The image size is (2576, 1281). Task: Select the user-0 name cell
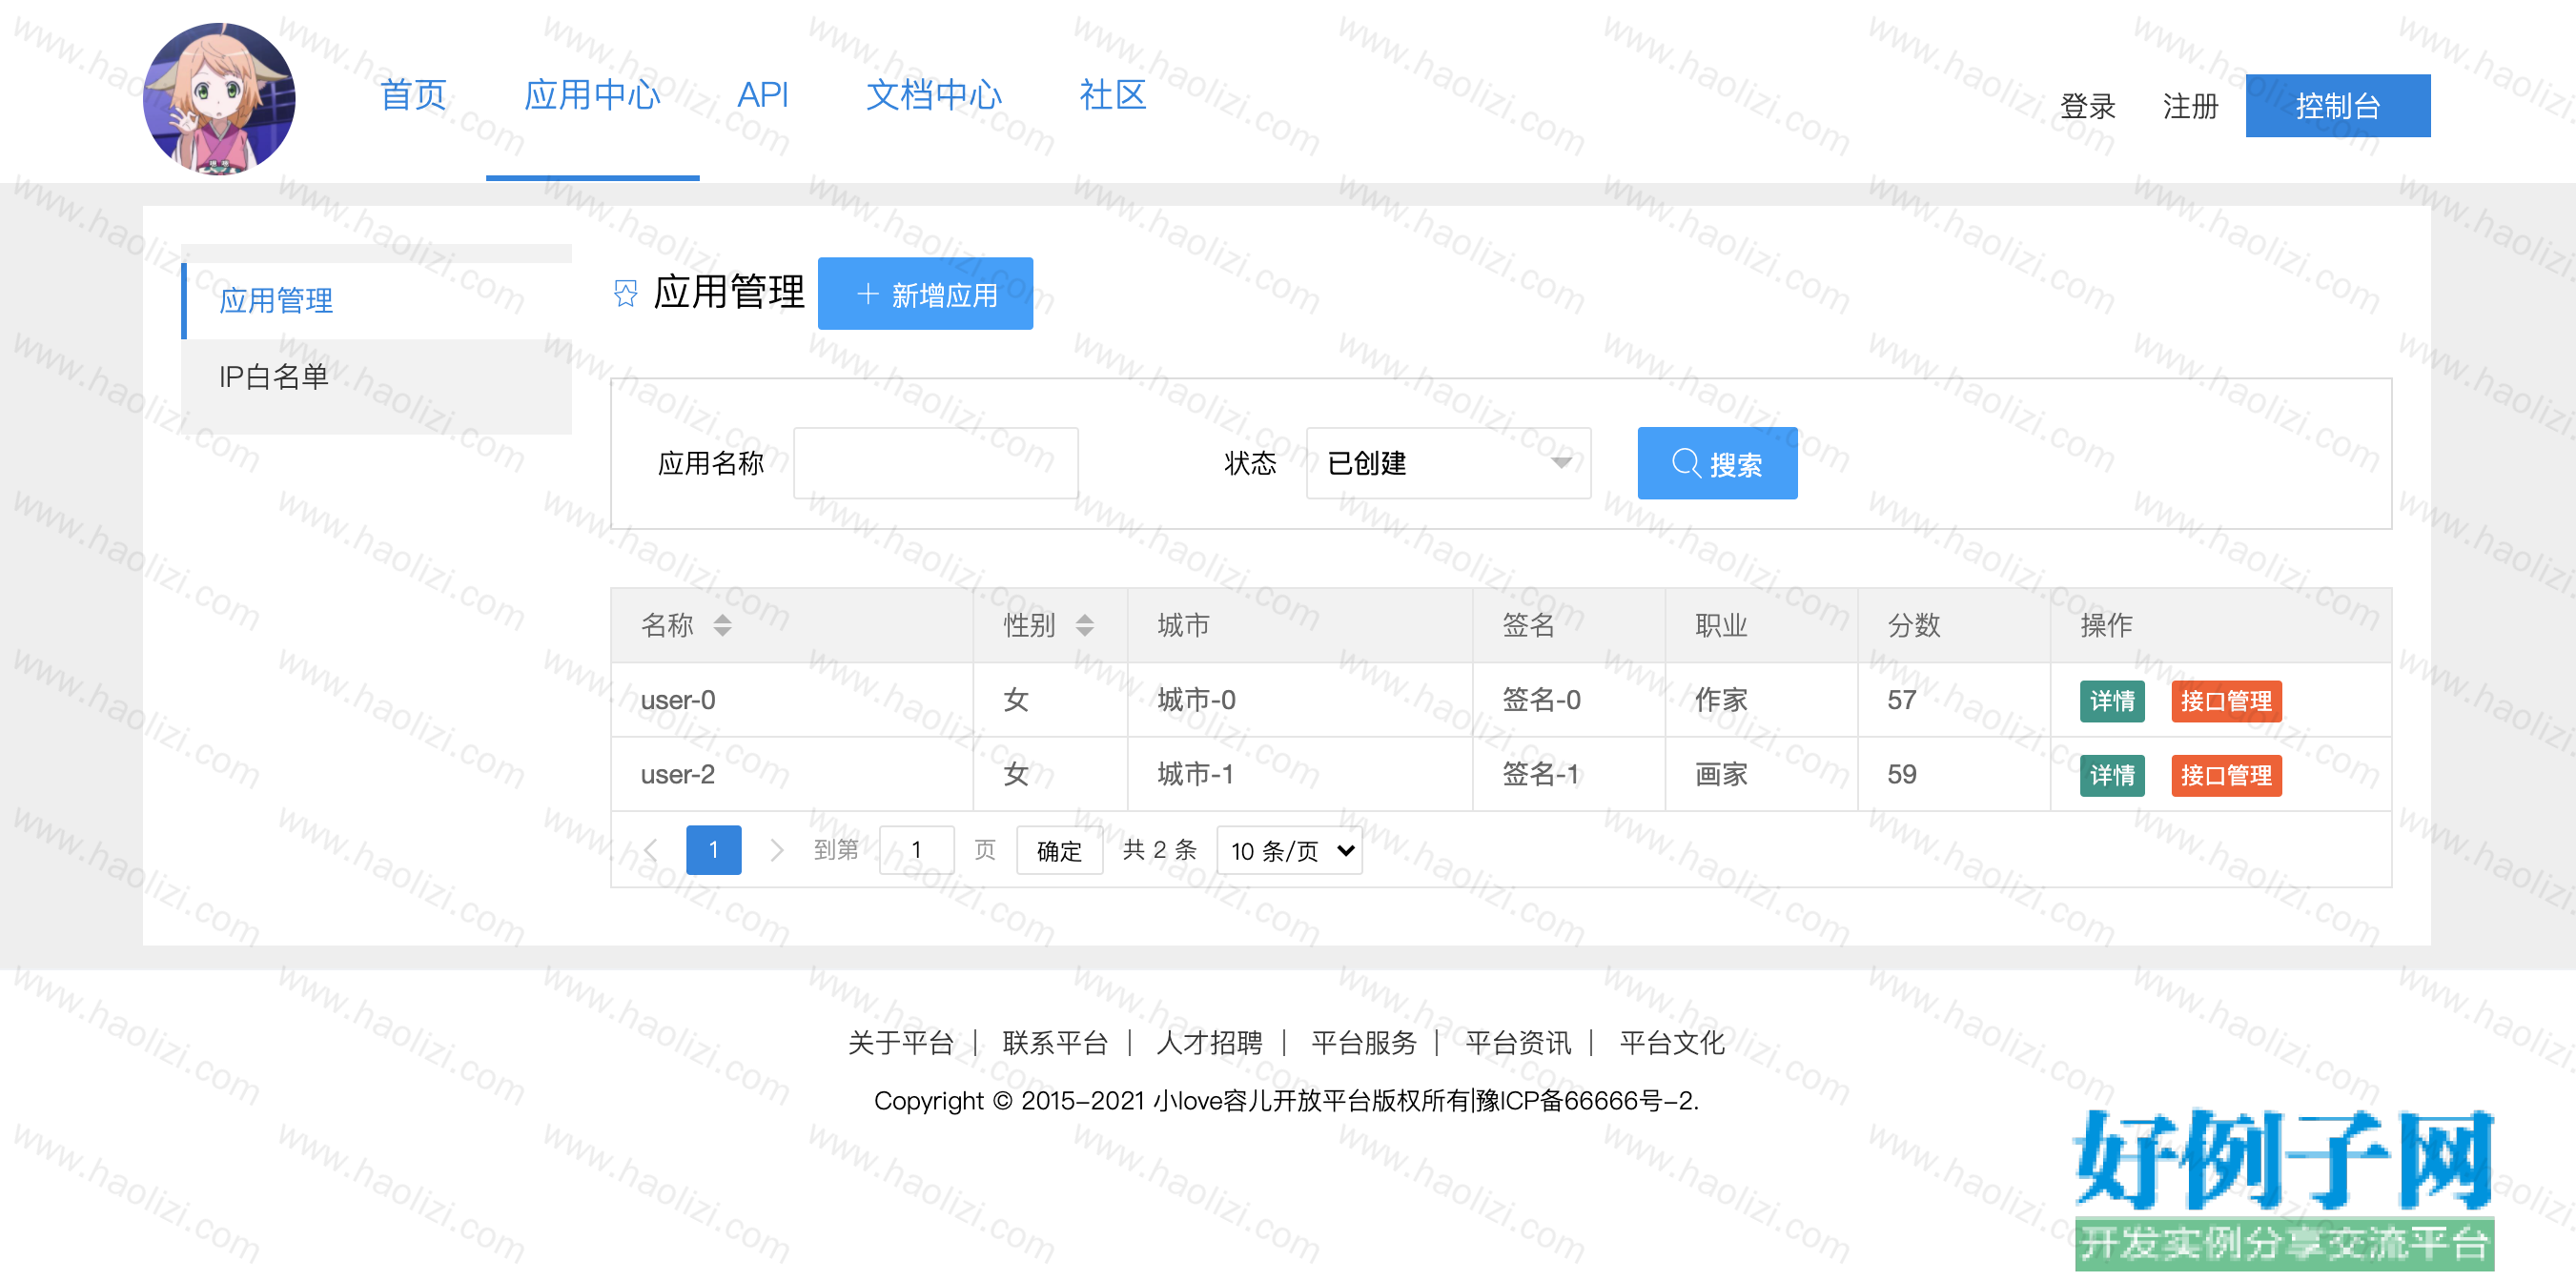792,700
